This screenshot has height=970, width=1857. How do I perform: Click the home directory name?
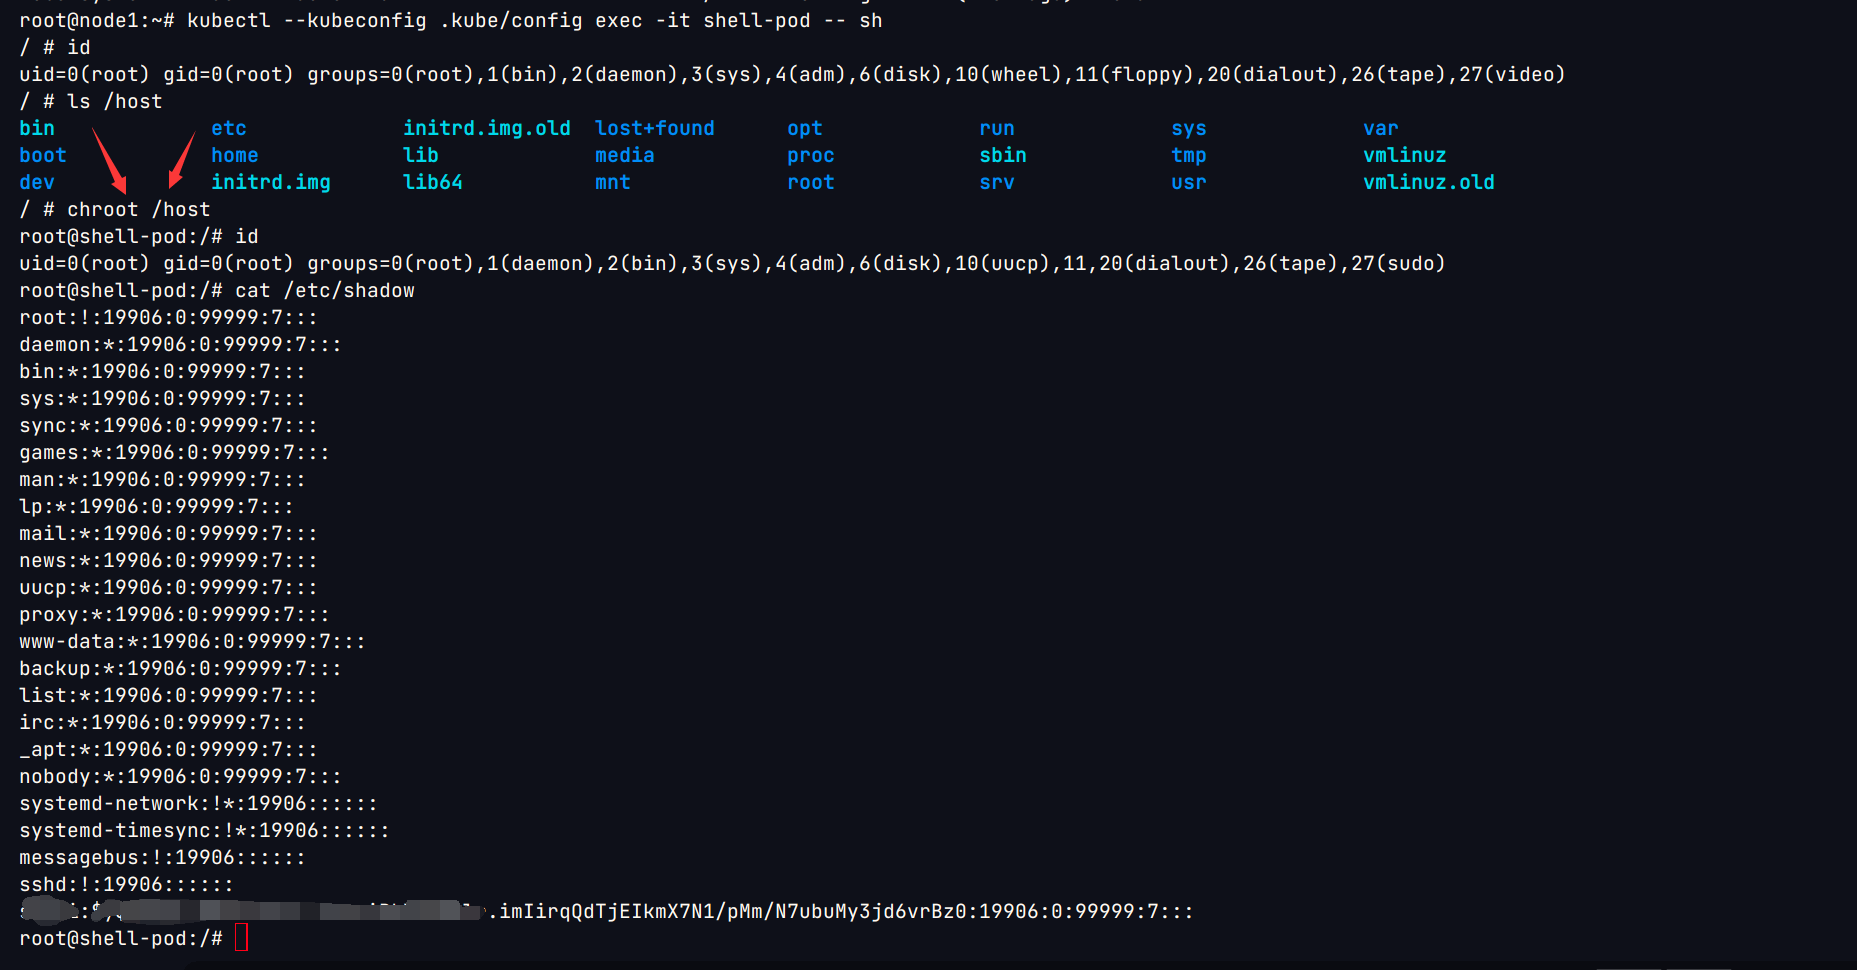tap(234, 155)
